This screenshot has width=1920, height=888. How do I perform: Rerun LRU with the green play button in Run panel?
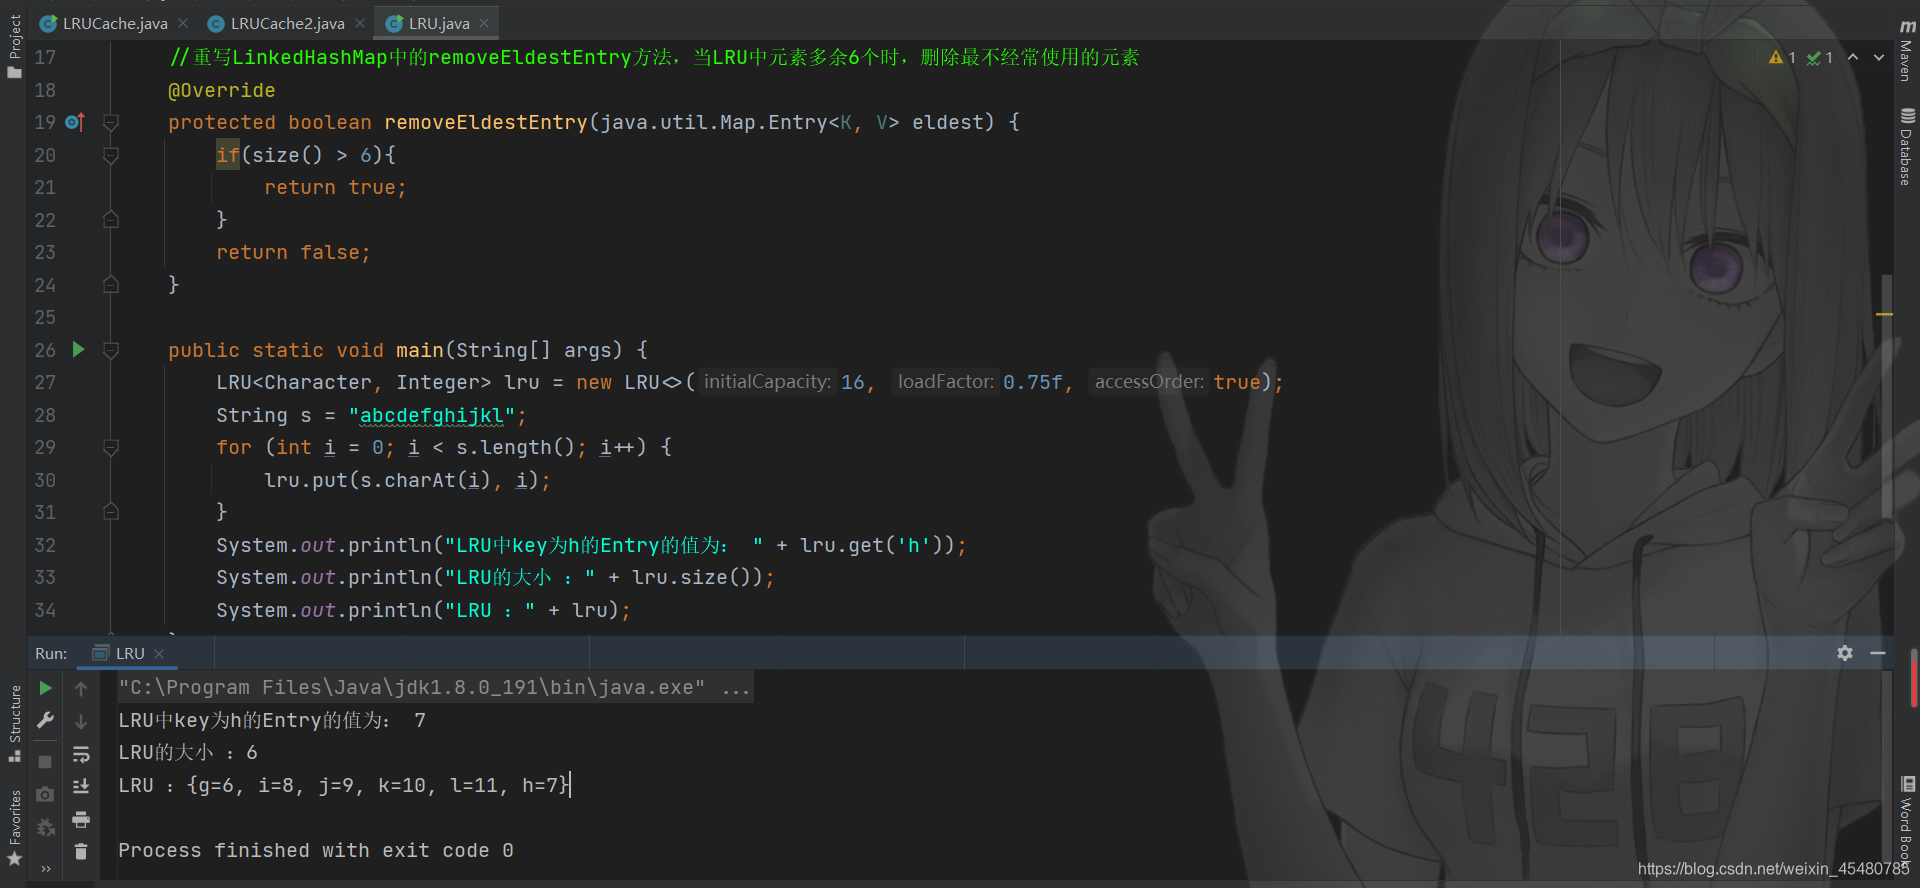pos(45,688)
